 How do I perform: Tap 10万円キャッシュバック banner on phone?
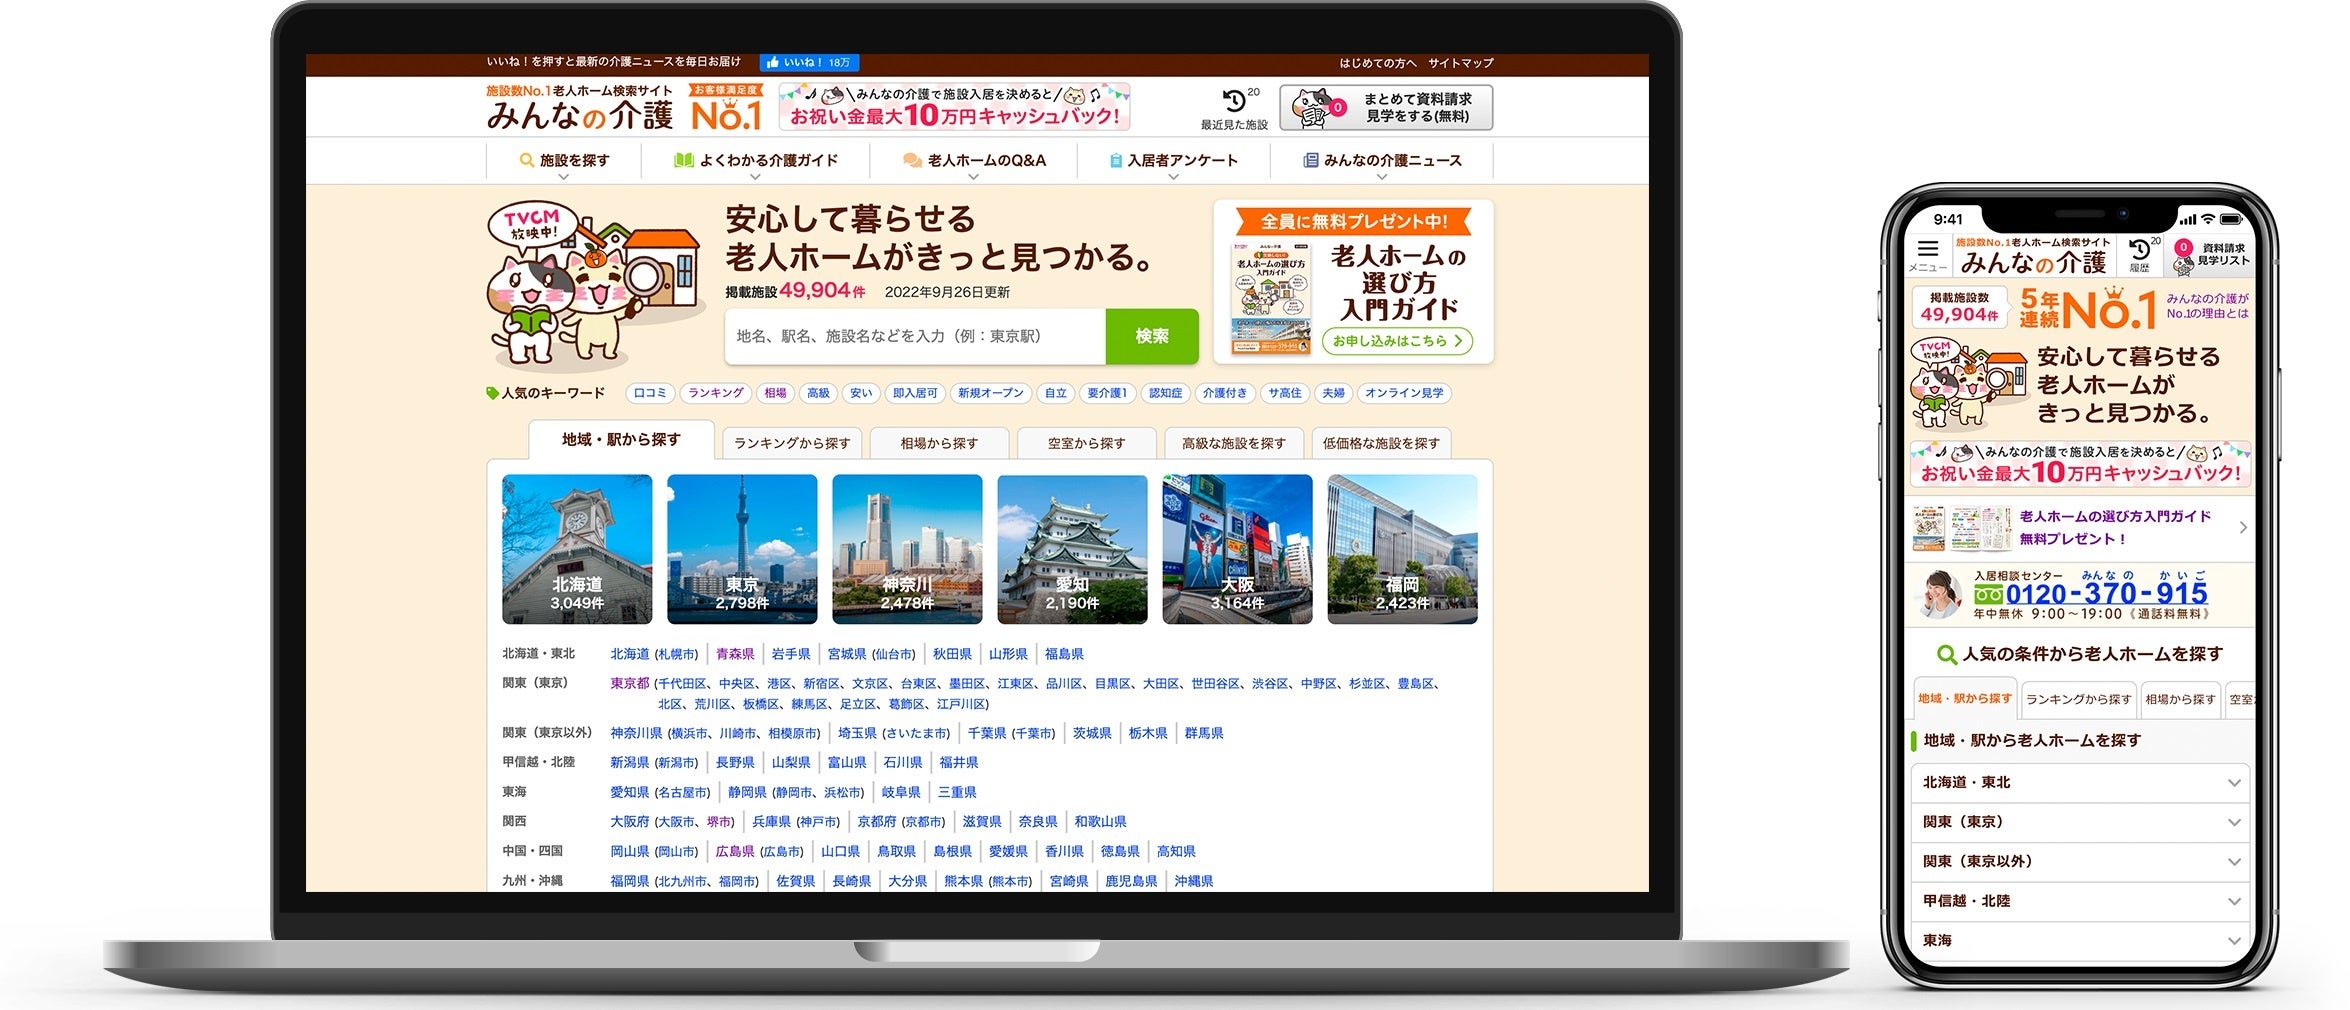click(x=2080, y=465)
